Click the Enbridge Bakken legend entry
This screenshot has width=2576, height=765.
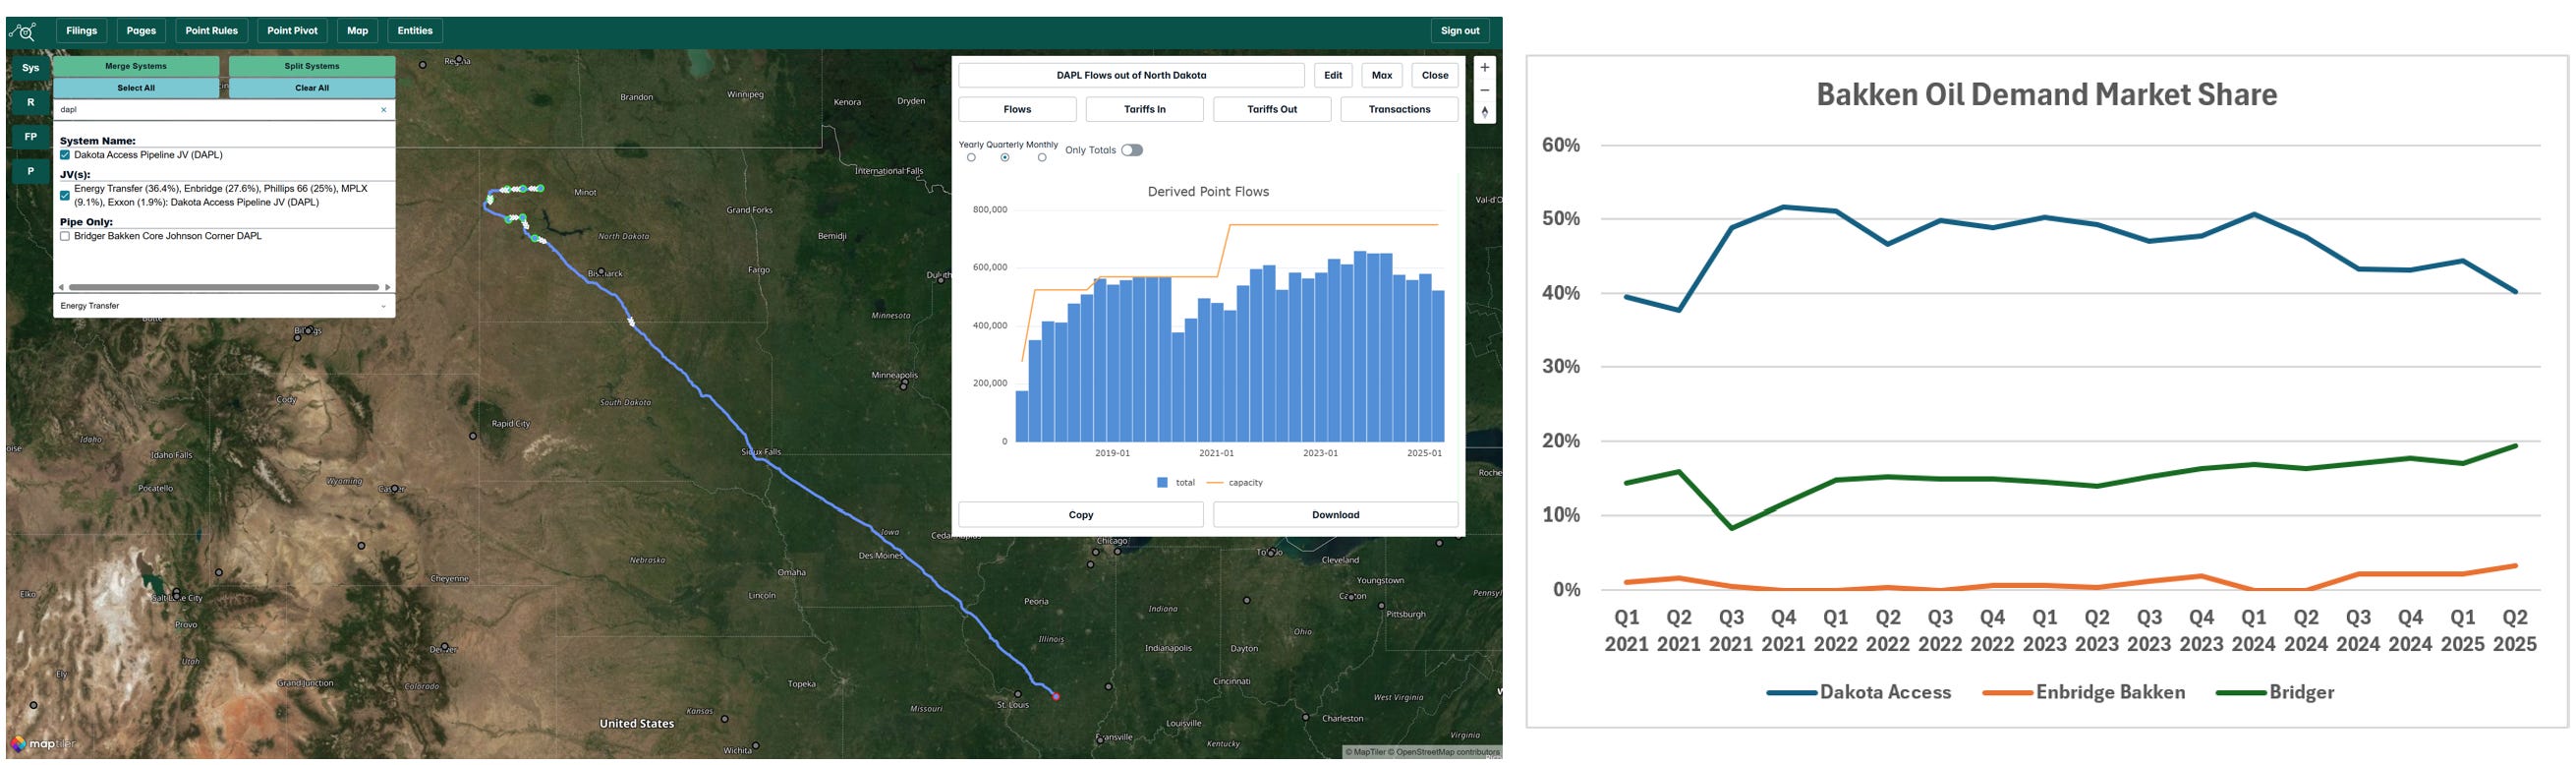[x=2084, y=692]
